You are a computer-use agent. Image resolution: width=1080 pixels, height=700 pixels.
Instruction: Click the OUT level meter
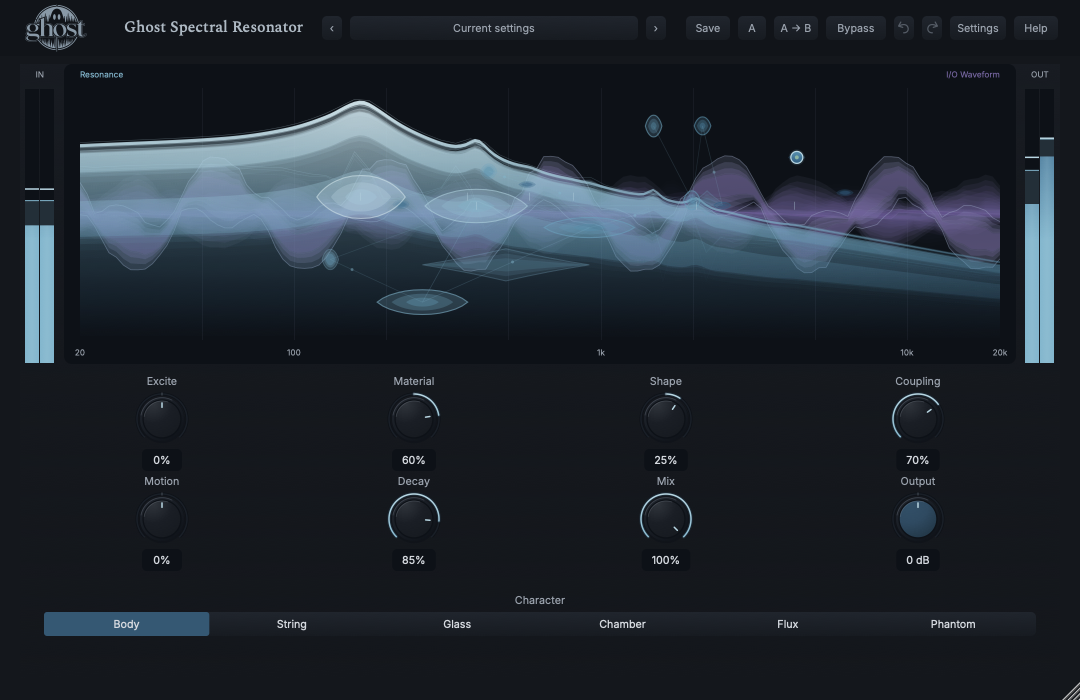click(x=1039, y=225)
